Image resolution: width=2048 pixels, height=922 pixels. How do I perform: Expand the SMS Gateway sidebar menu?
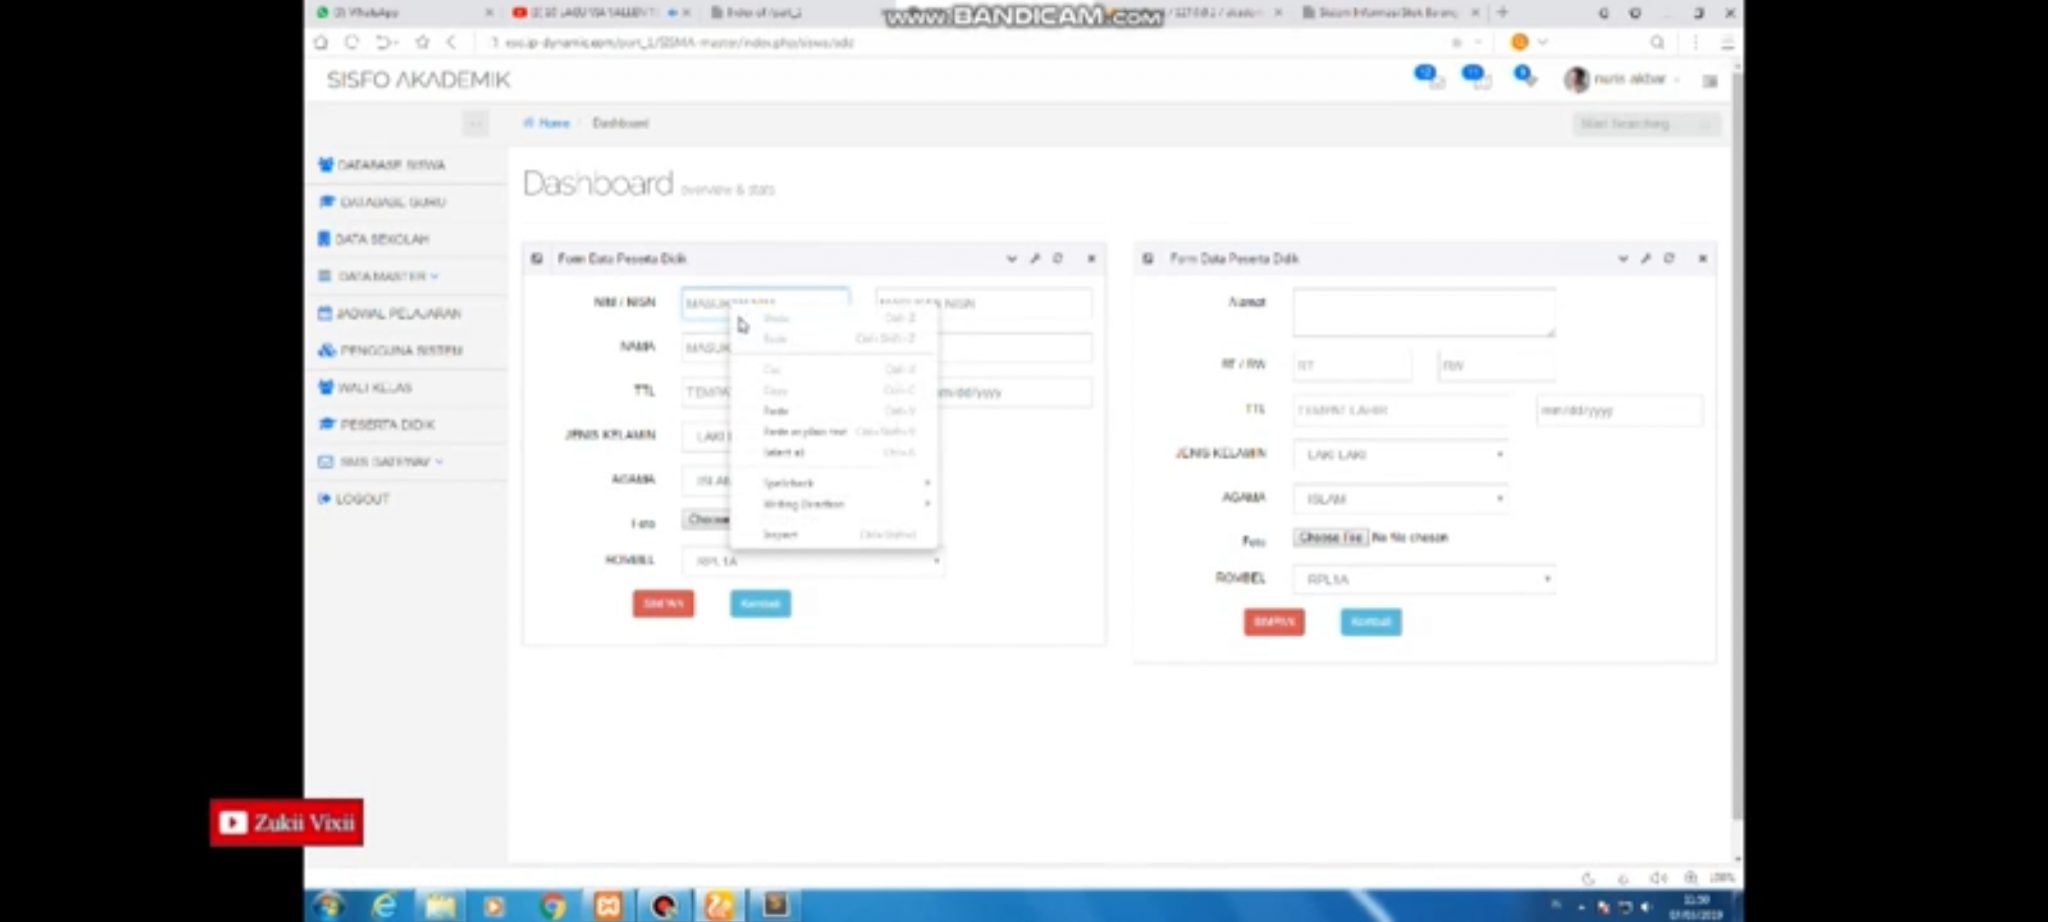(x=384, y=462)
